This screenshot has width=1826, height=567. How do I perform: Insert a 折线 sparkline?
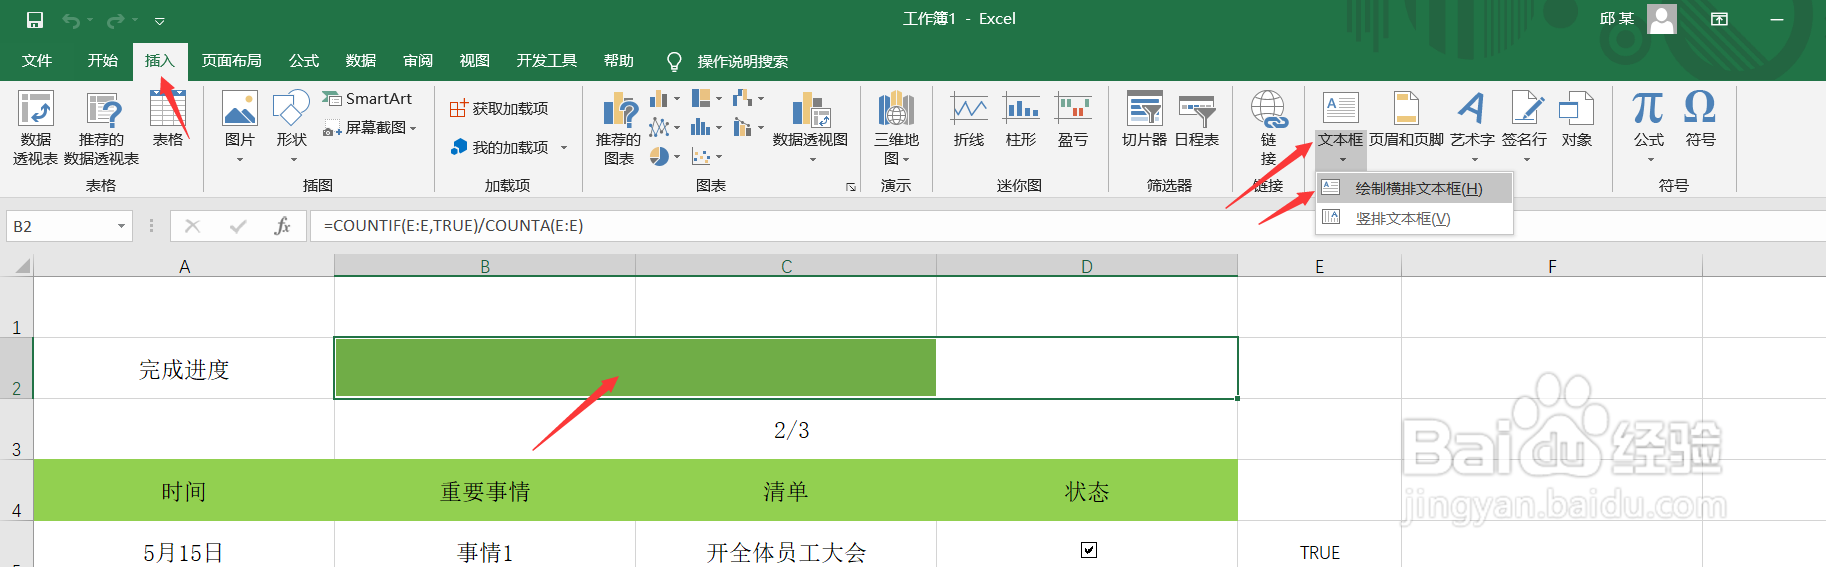(969, 120)
